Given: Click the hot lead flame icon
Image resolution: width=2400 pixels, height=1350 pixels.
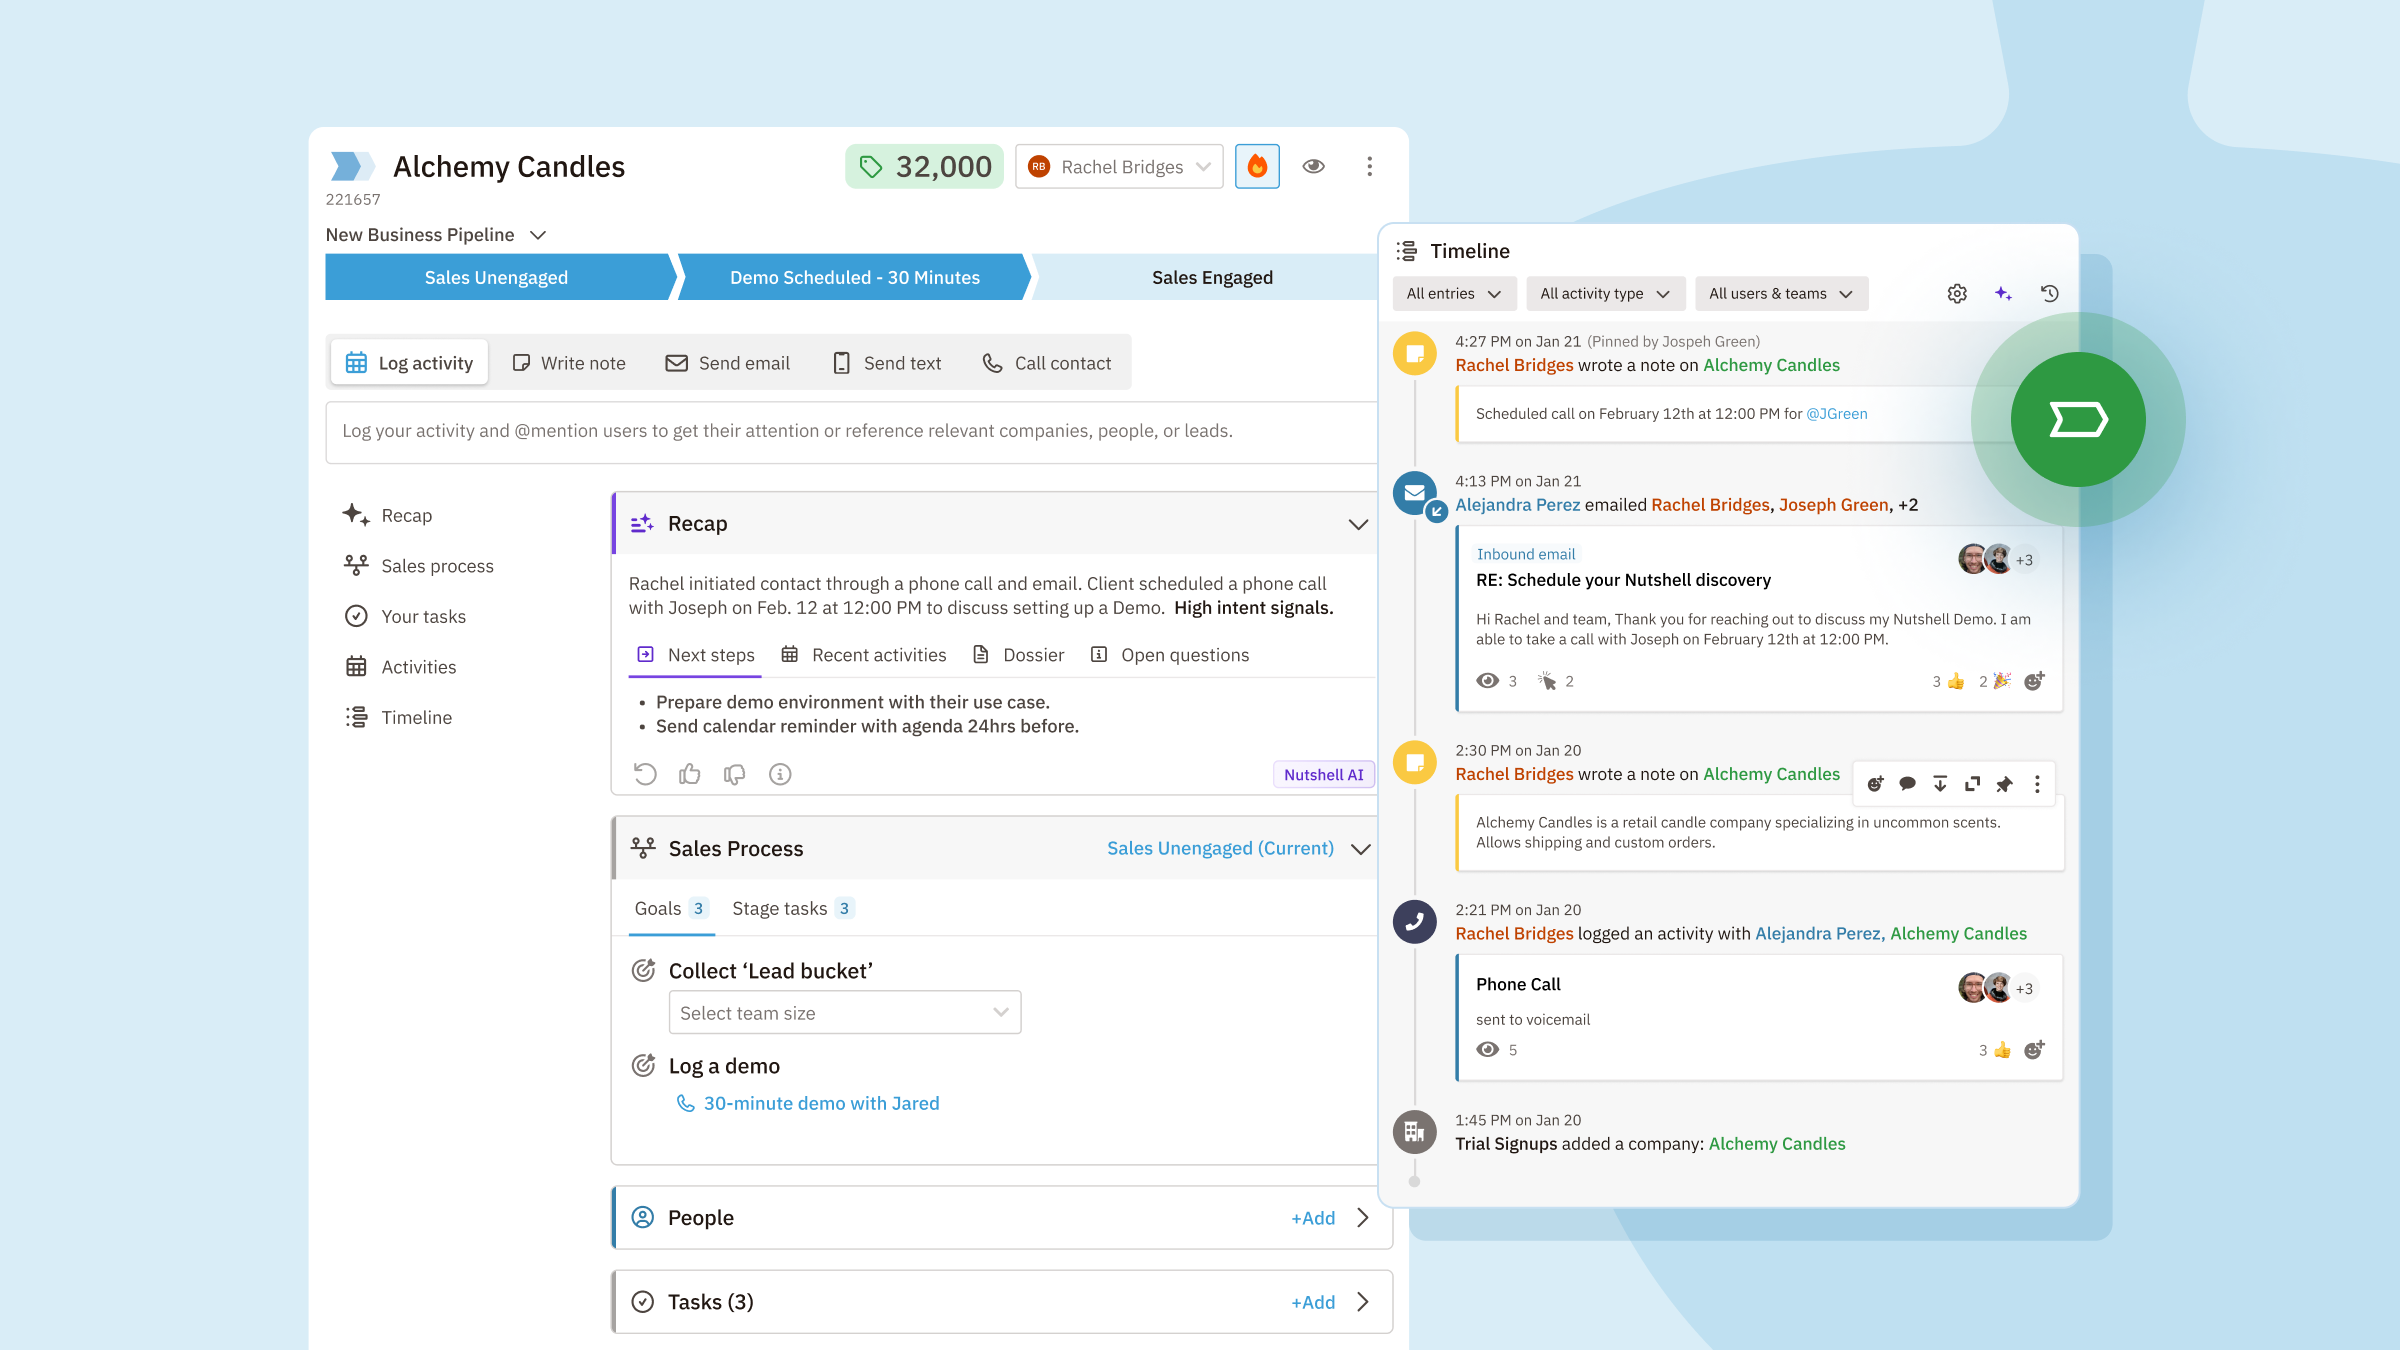Looking at the screenshot, I should 1257,166.
